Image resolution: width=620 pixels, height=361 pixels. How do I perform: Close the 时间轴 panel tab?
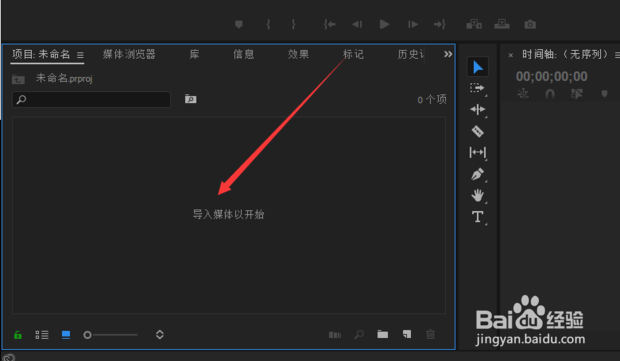[510, 55]
